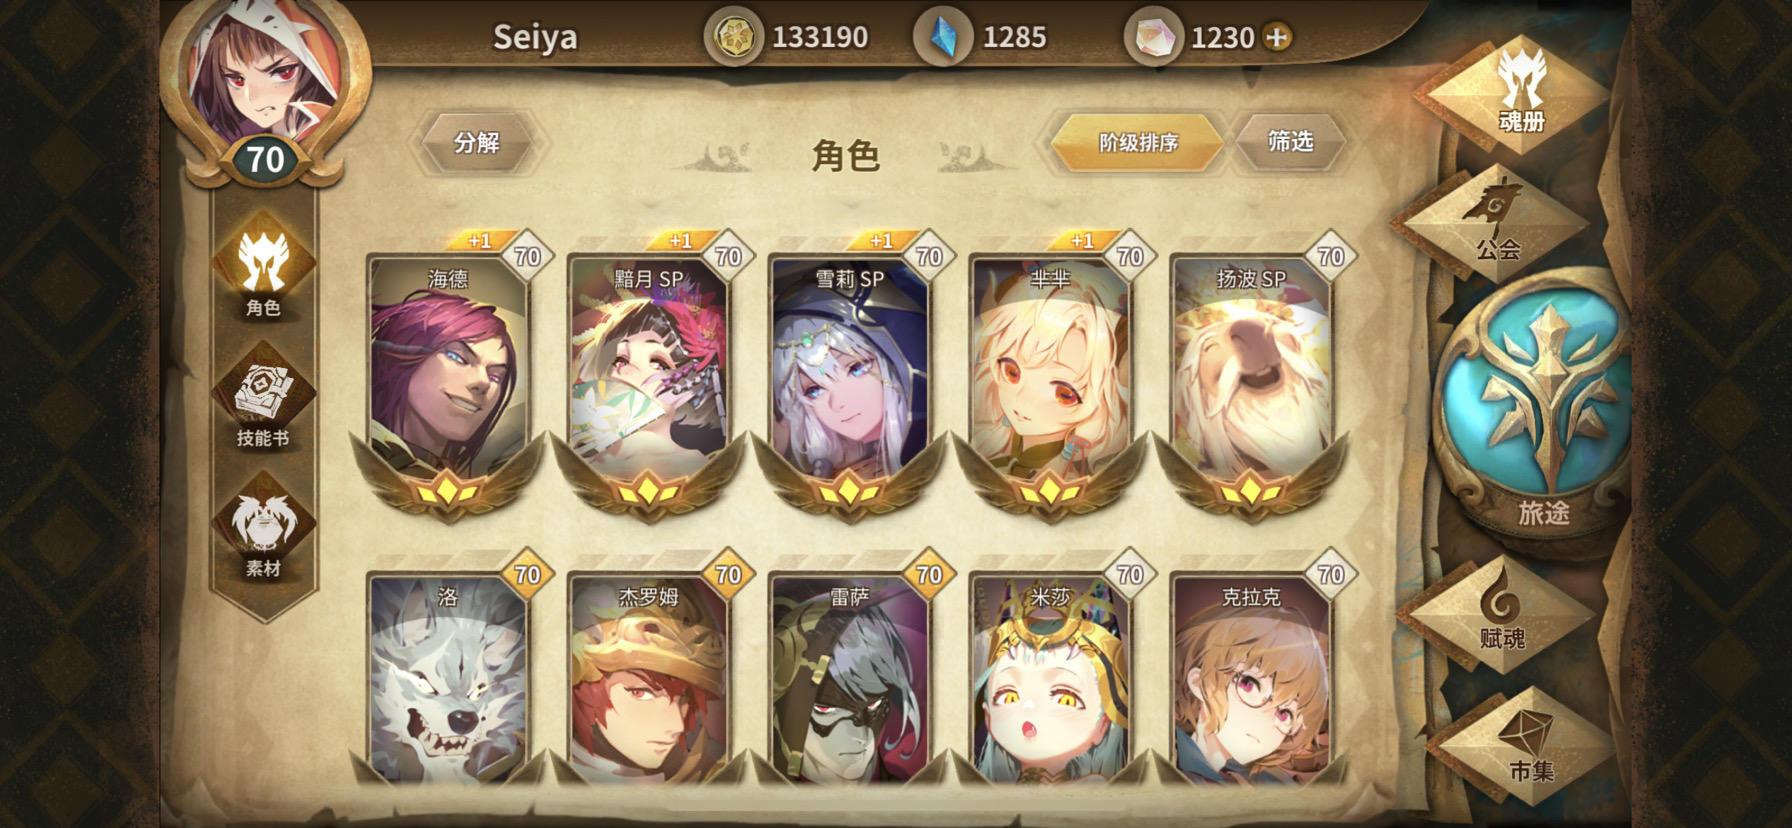The height and width of the screenshot is (828, 1792).
Task: Choose the 克拉克 character card
Action: [x=1251, y=680]
